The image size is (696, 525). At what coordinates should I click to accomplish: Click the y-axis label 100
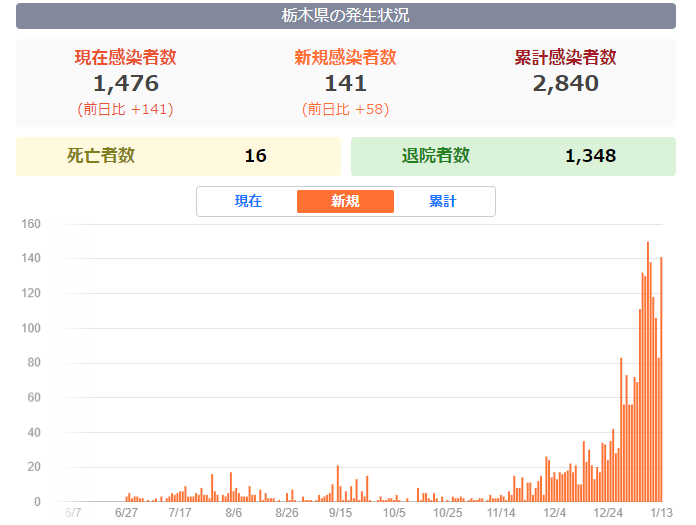click(31, 328)
